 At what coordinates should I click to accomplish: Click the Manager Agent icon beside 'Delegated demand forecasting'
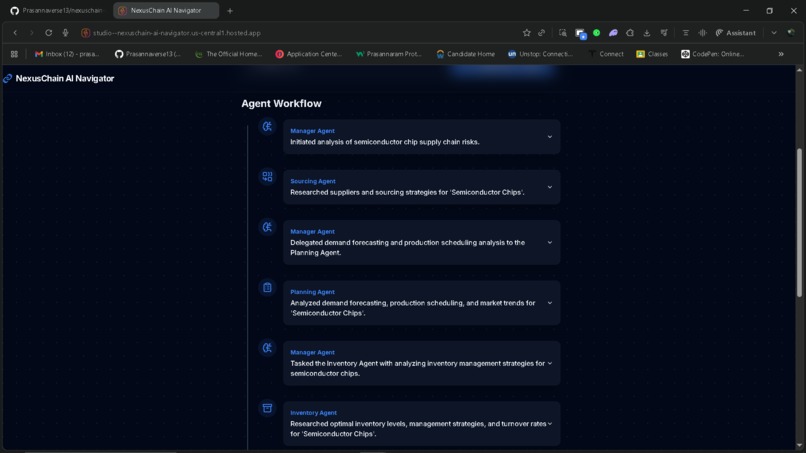267,227
